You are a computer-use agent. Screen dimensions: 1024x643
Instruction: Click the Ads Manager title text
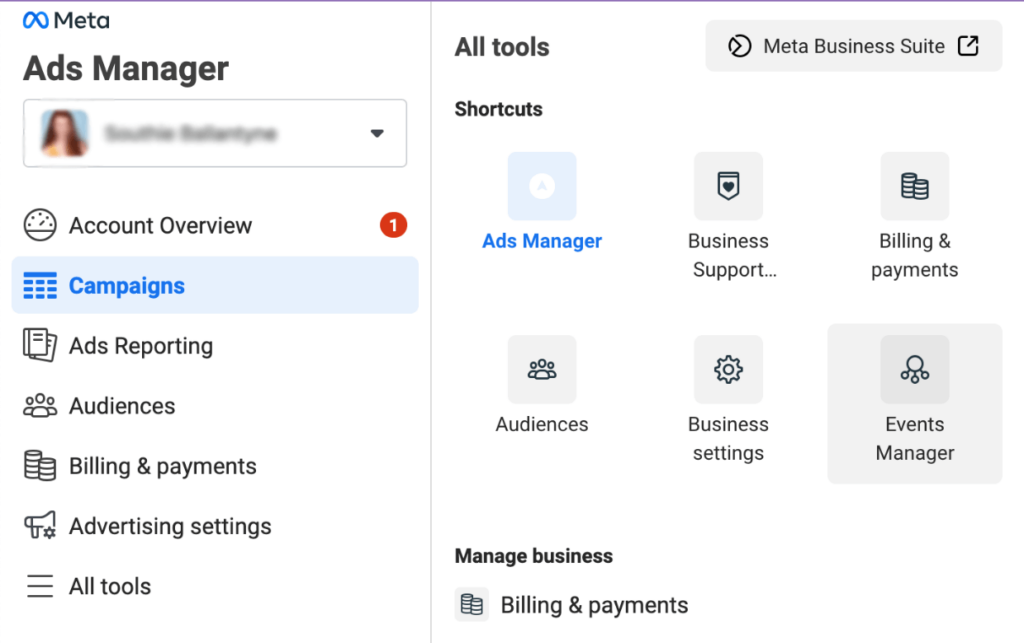tap(126, 69)
